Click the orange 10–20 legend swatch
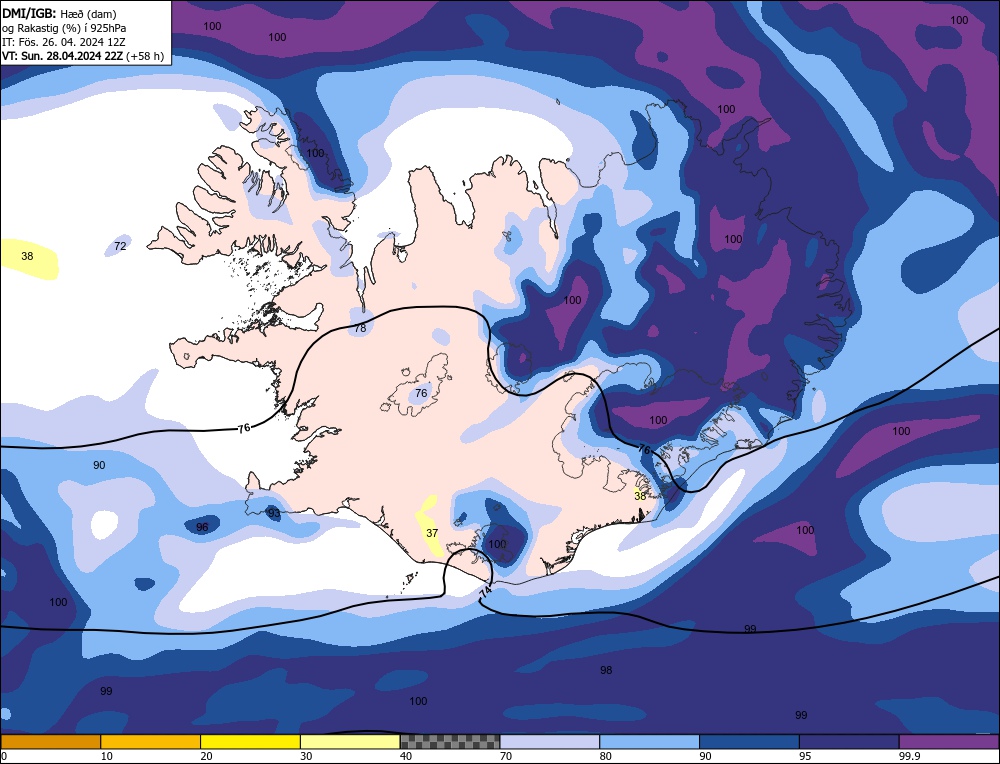The height and width of the screenshot is (764, 1000). click(151, 742)
